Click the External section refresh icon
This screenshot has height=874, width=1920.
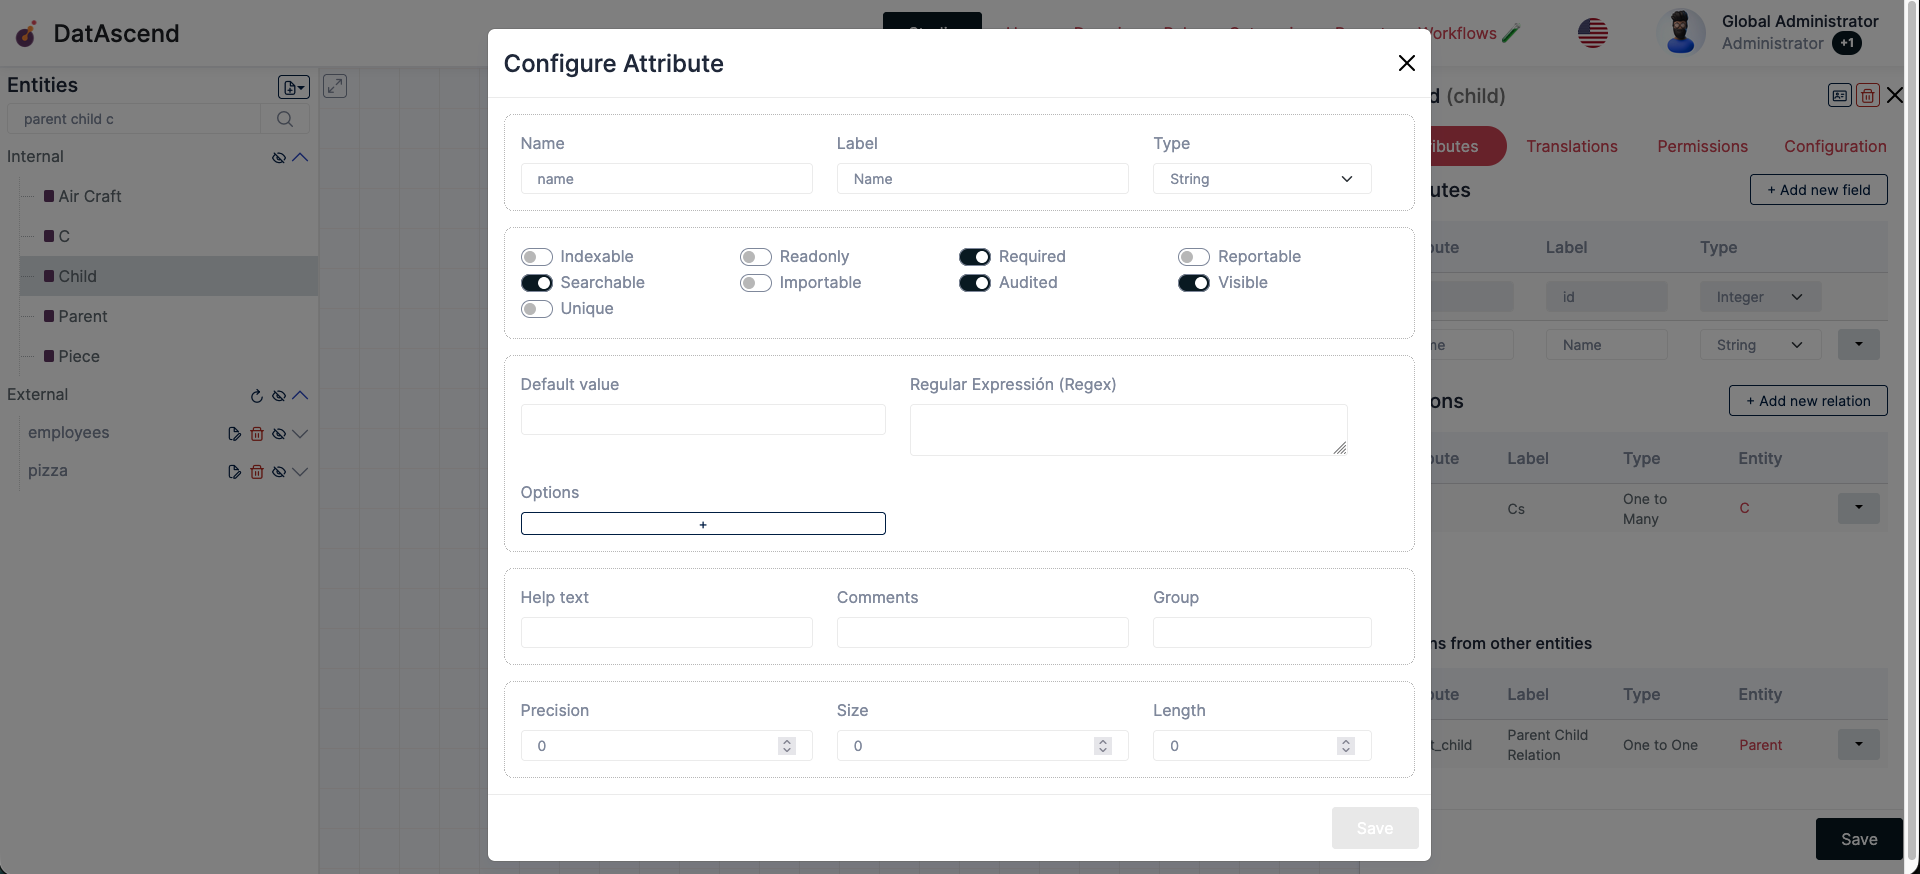[257, 396]
